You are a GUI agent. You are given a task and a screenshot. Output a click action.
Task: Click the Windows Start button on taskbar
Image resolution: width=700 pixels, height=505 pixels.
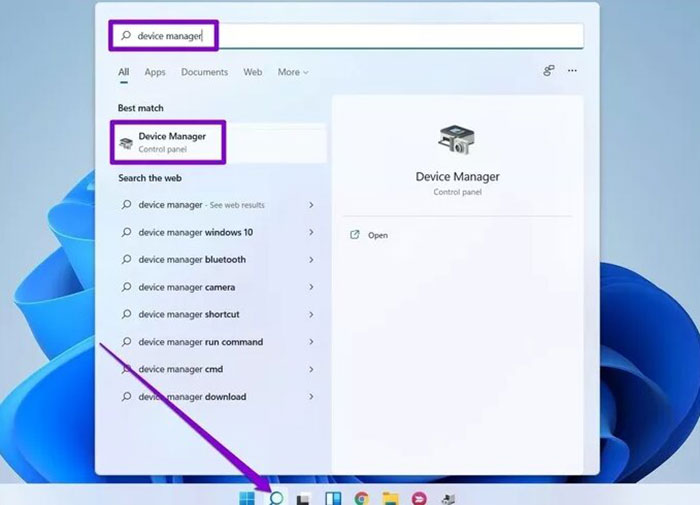coord(247,498)
